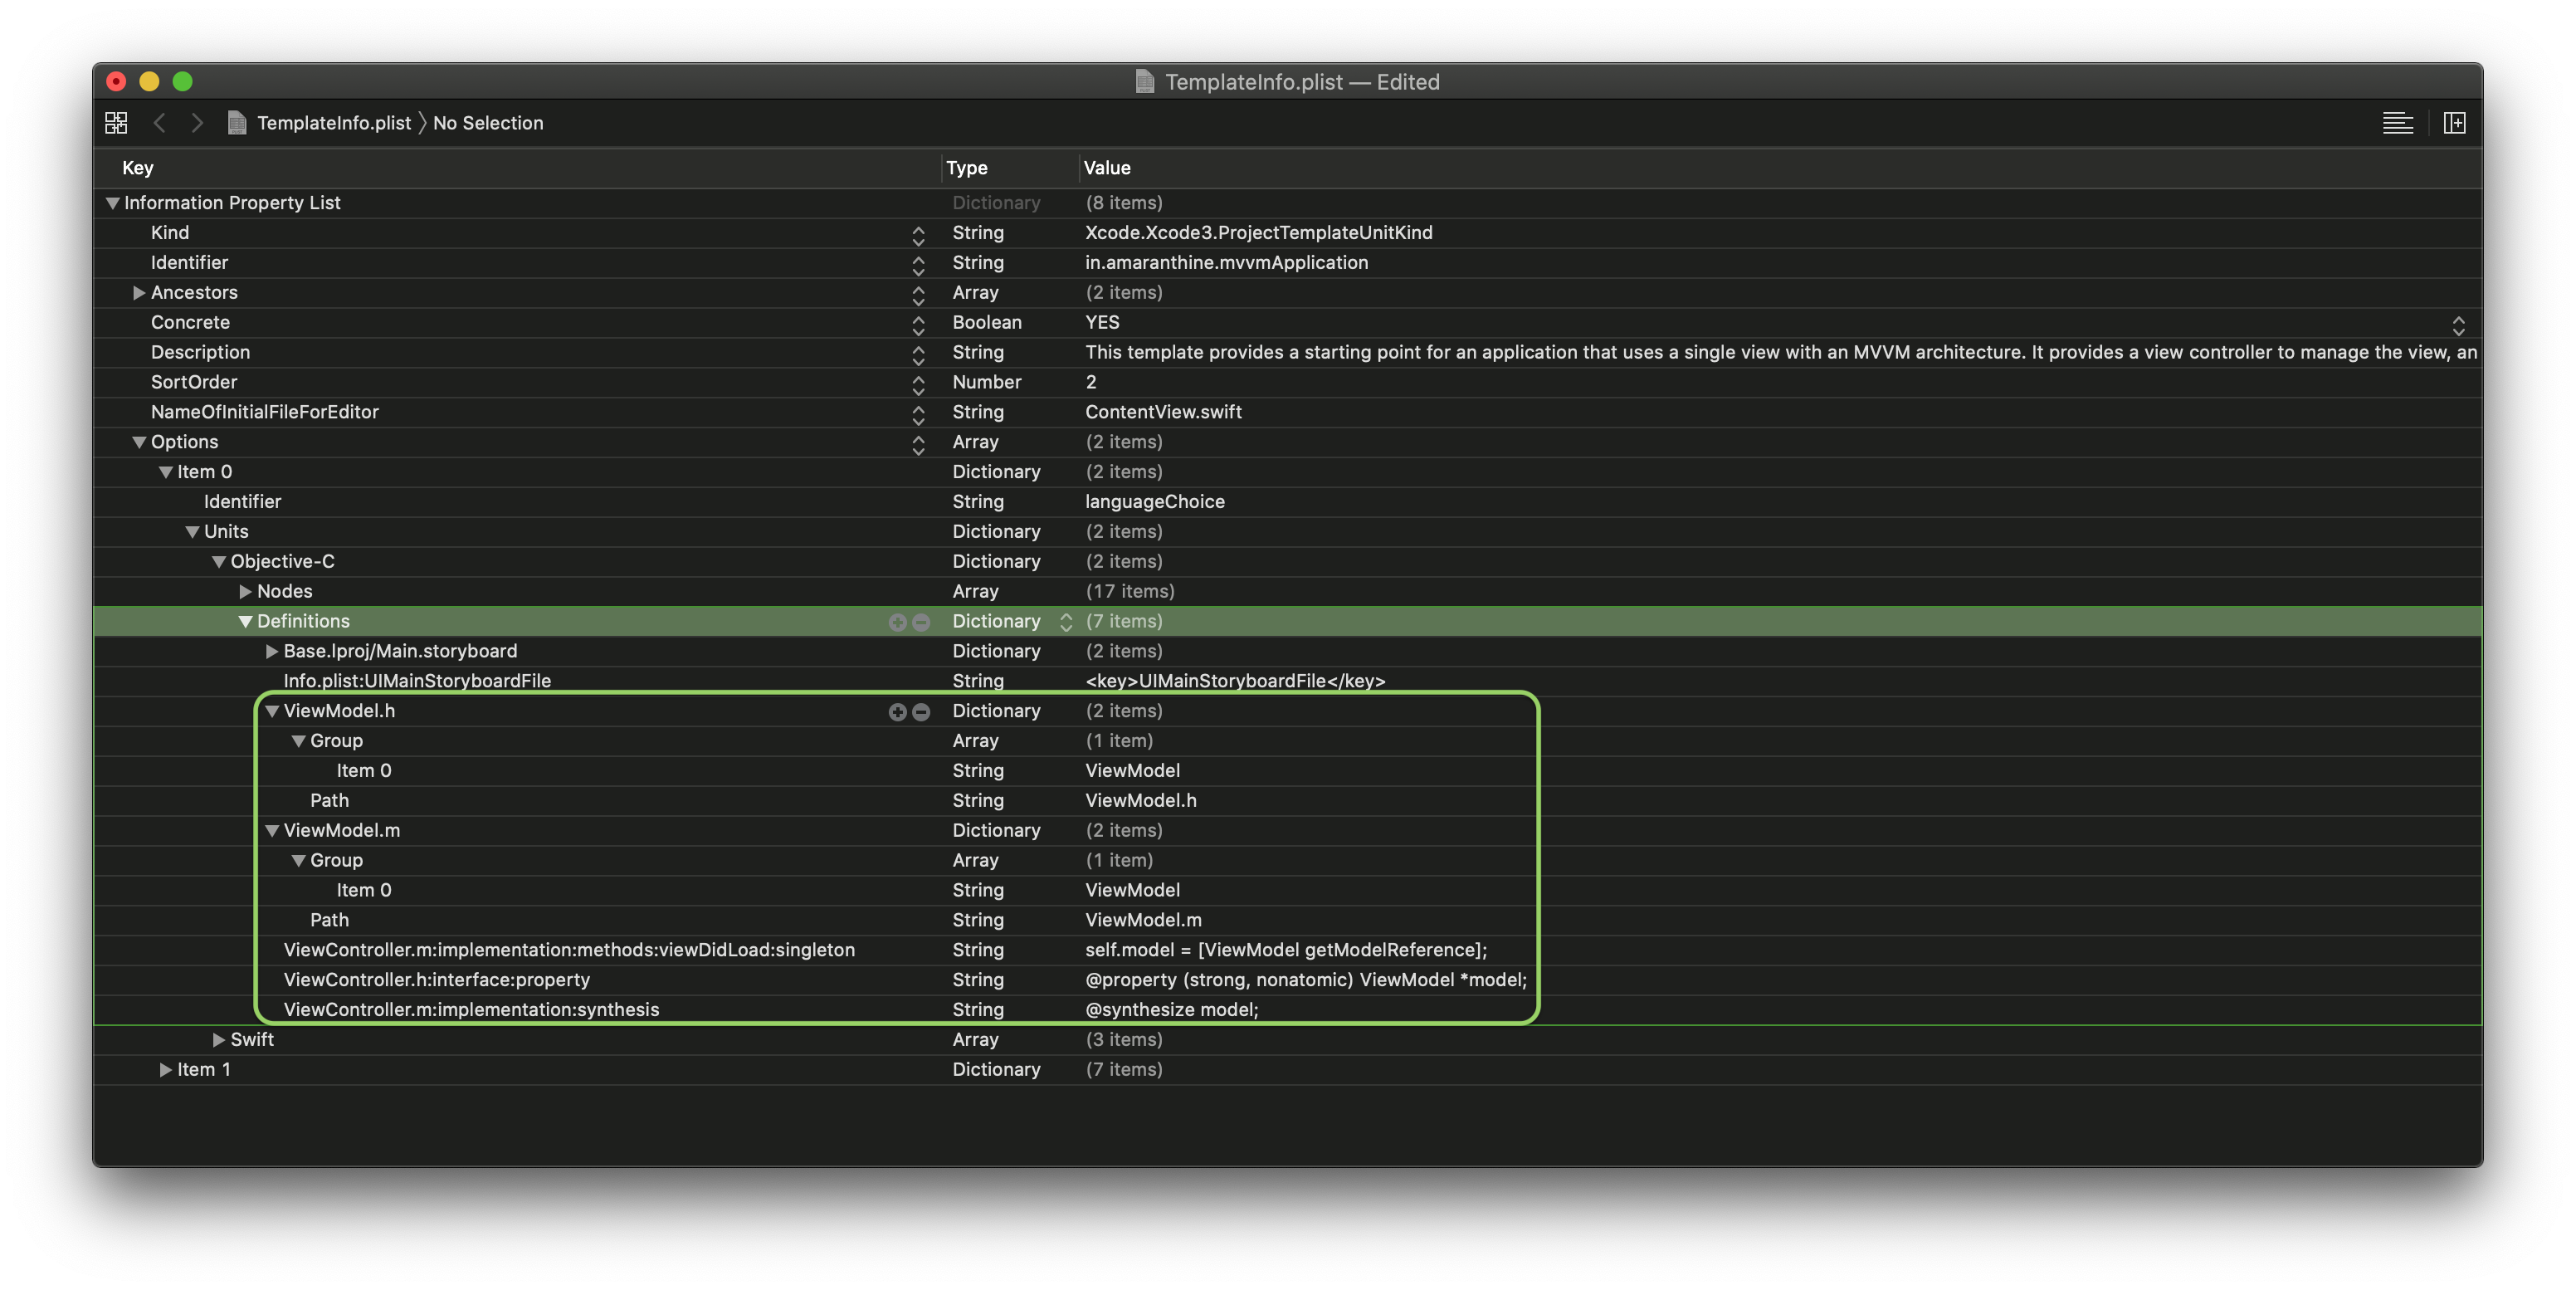
Task: Click plus button on Definitions row
Action: (897, 622)
